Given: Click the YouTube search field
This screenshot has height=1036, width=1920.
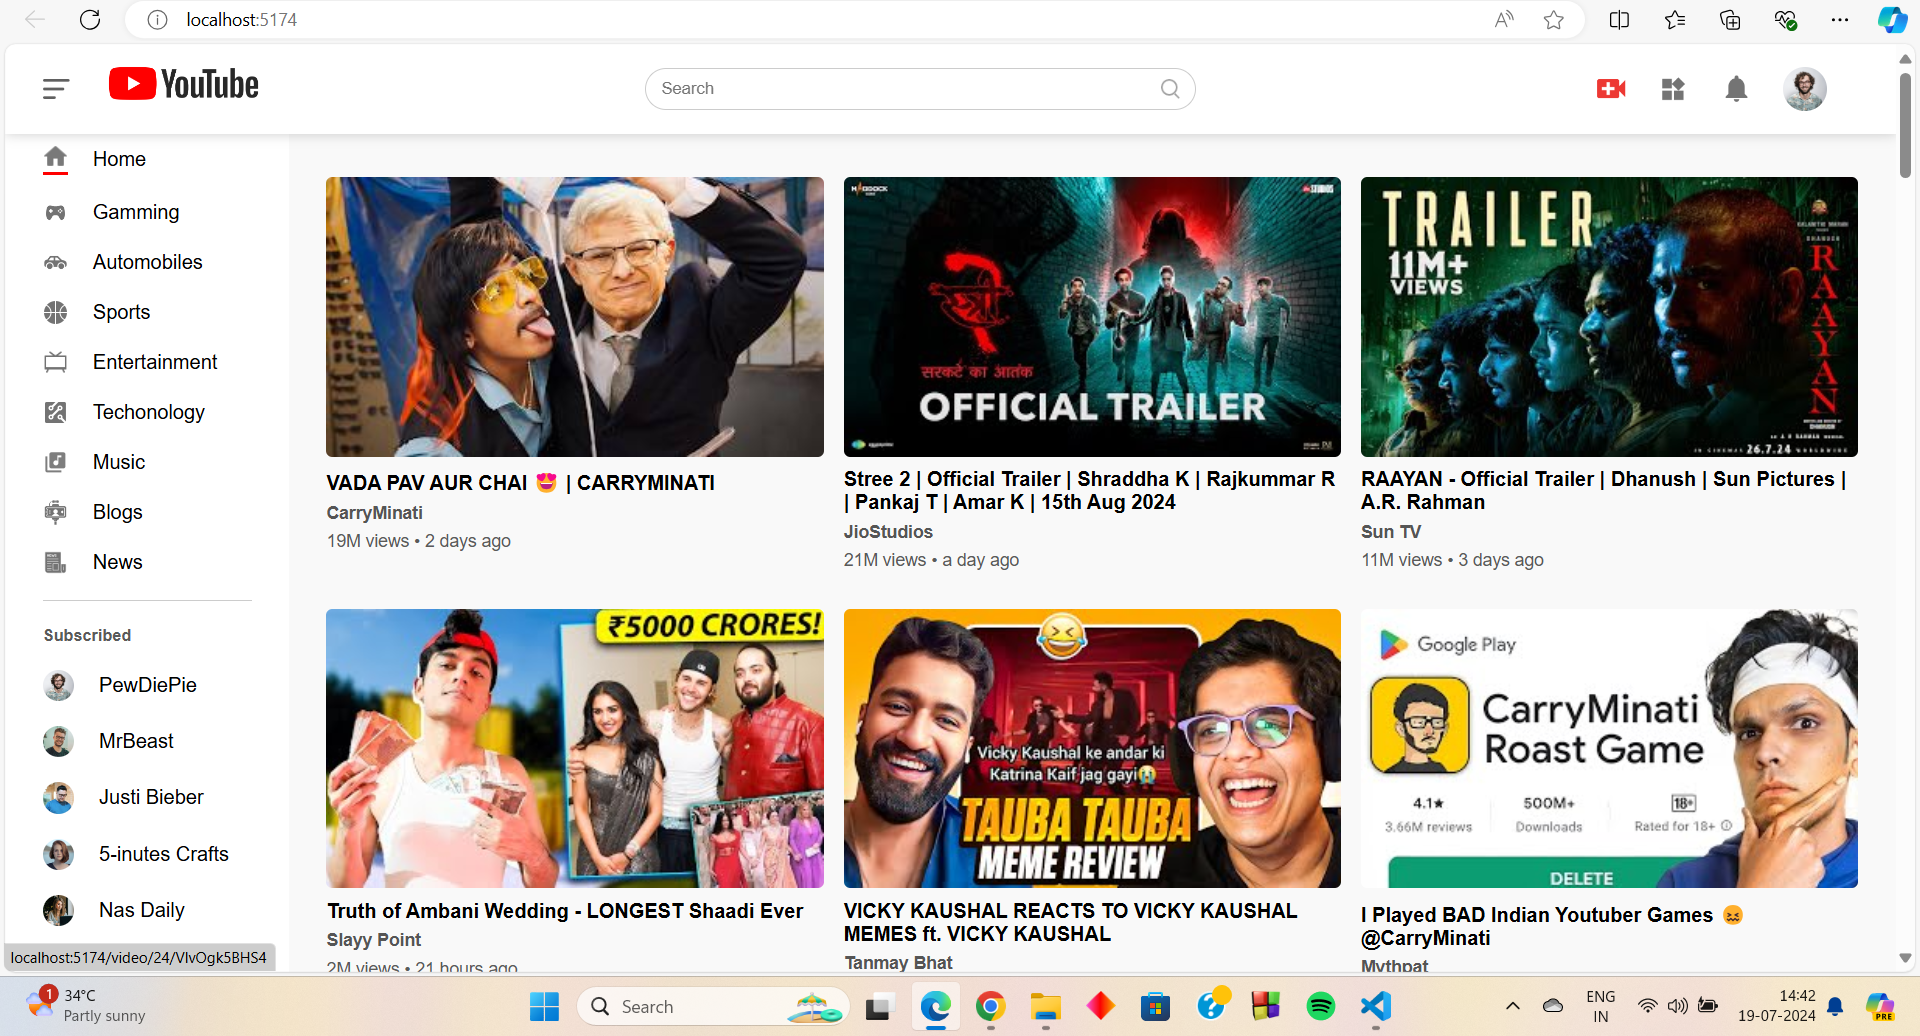Looking at the screenshot, I should point(900,89).
